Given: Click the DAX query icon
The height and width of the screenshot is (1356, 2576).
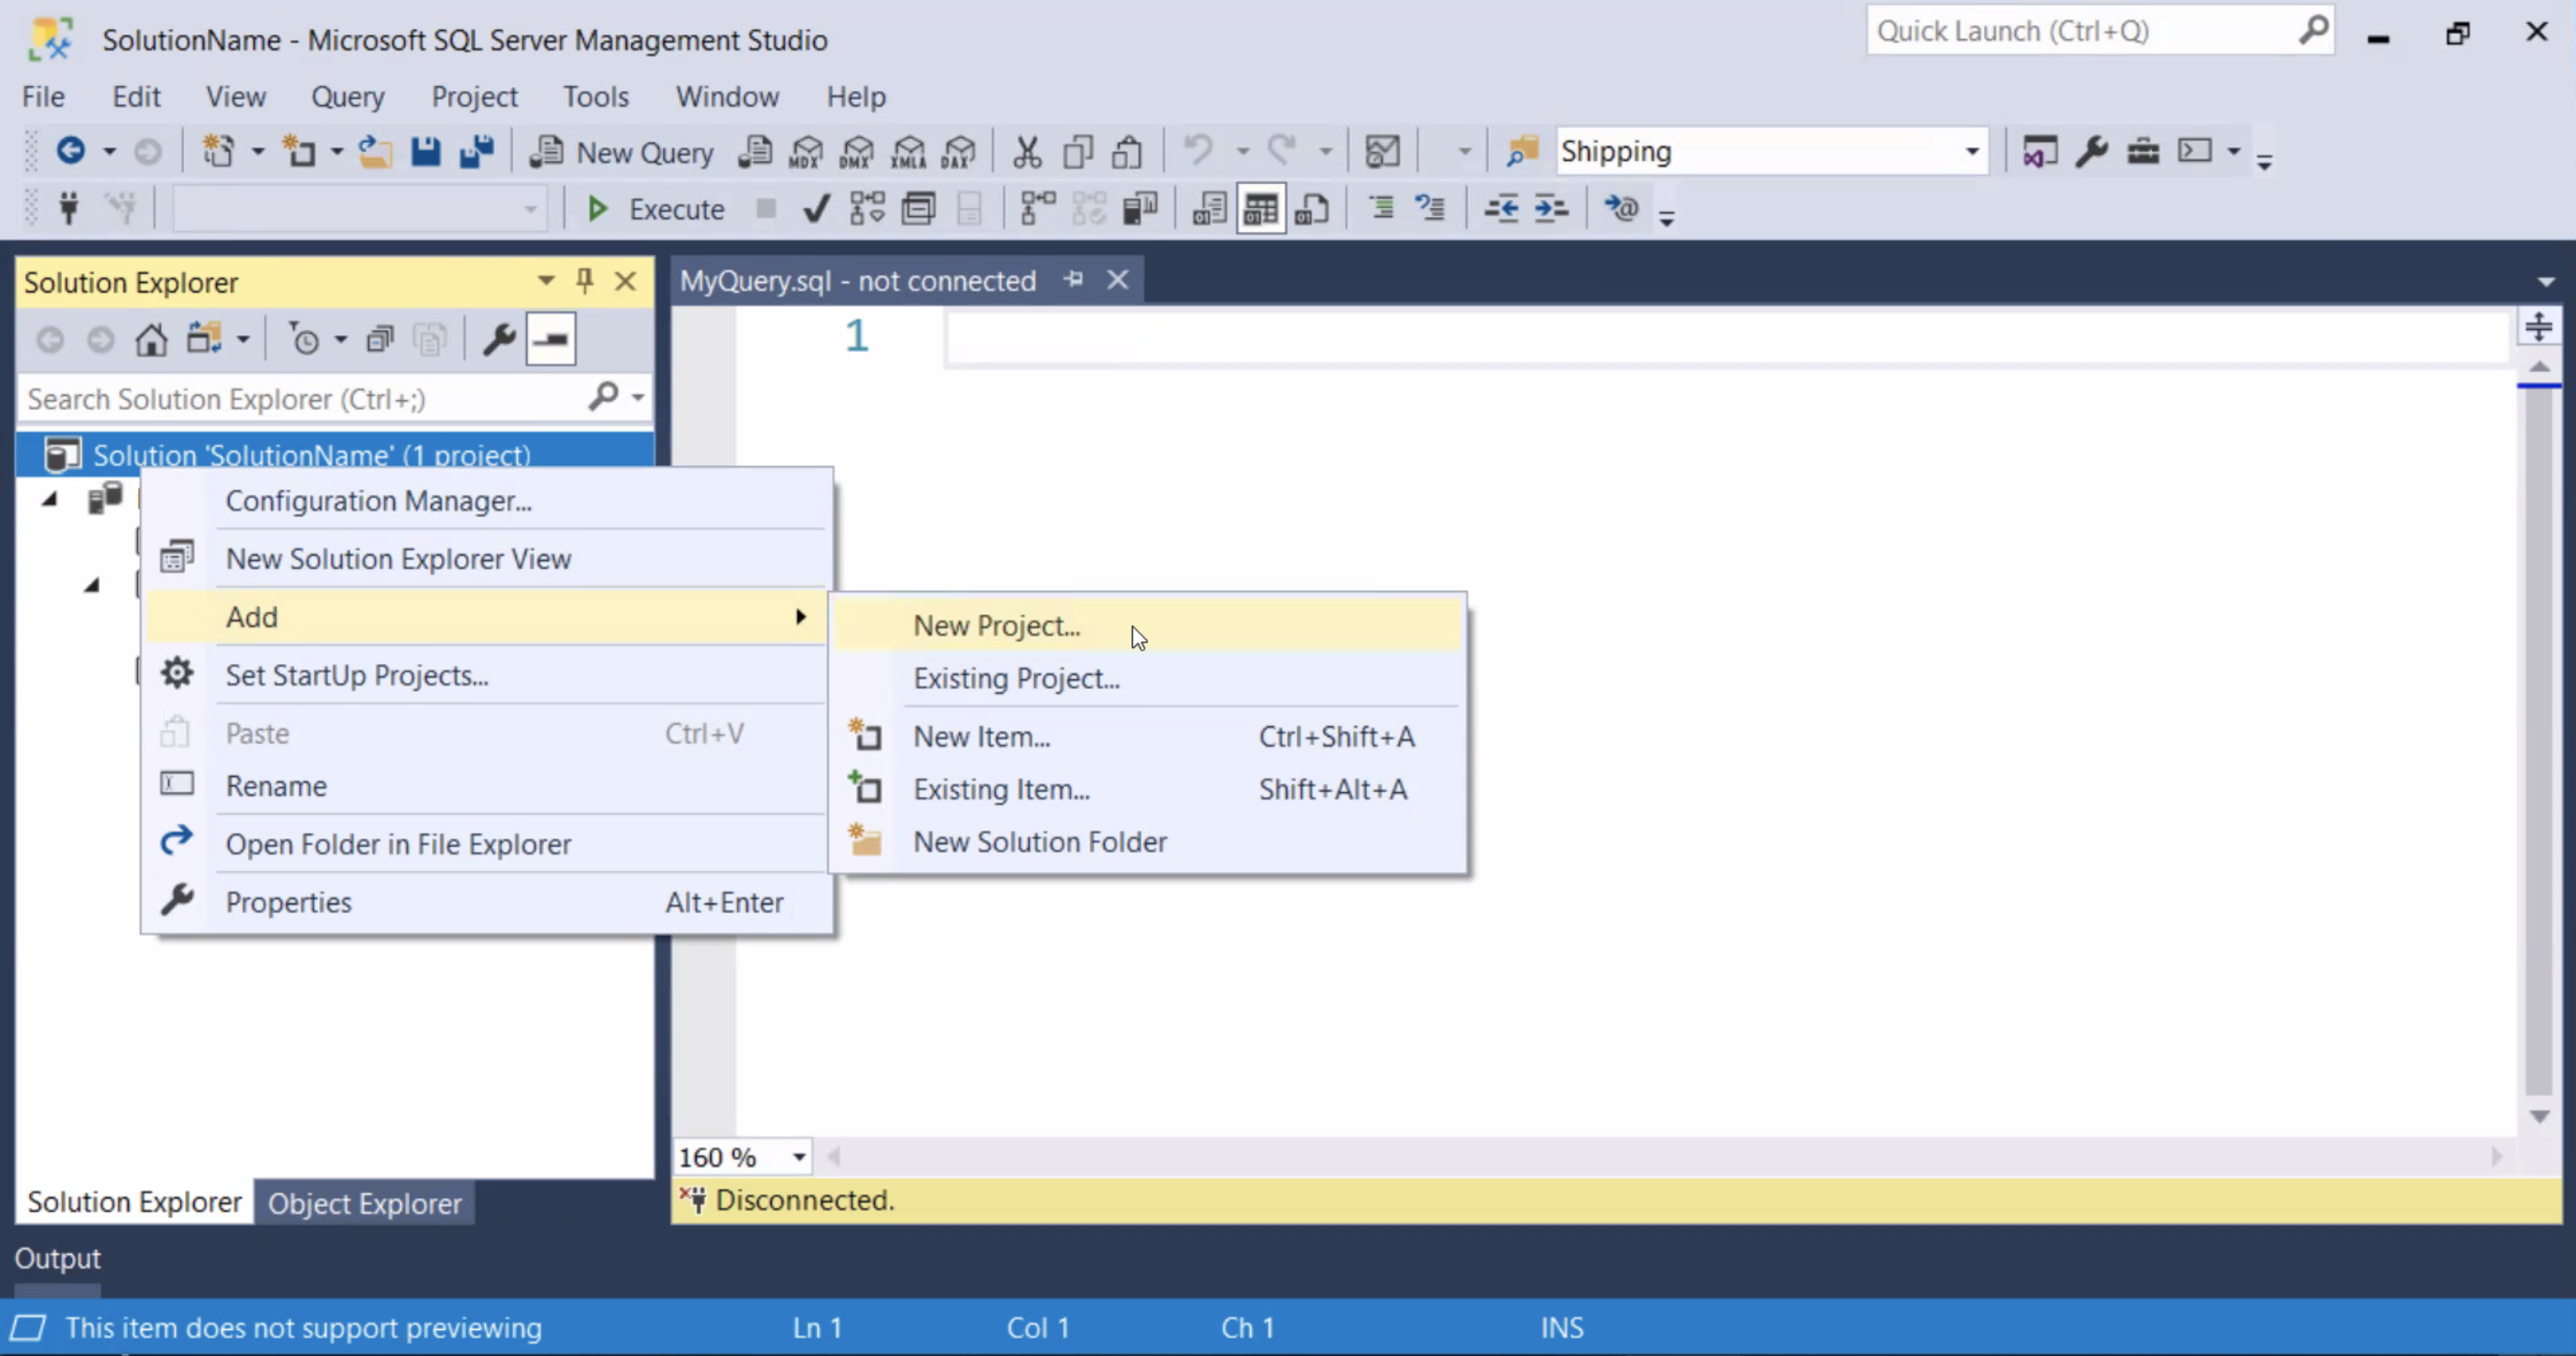Looking at the screenshot, I should coord(959,152).
